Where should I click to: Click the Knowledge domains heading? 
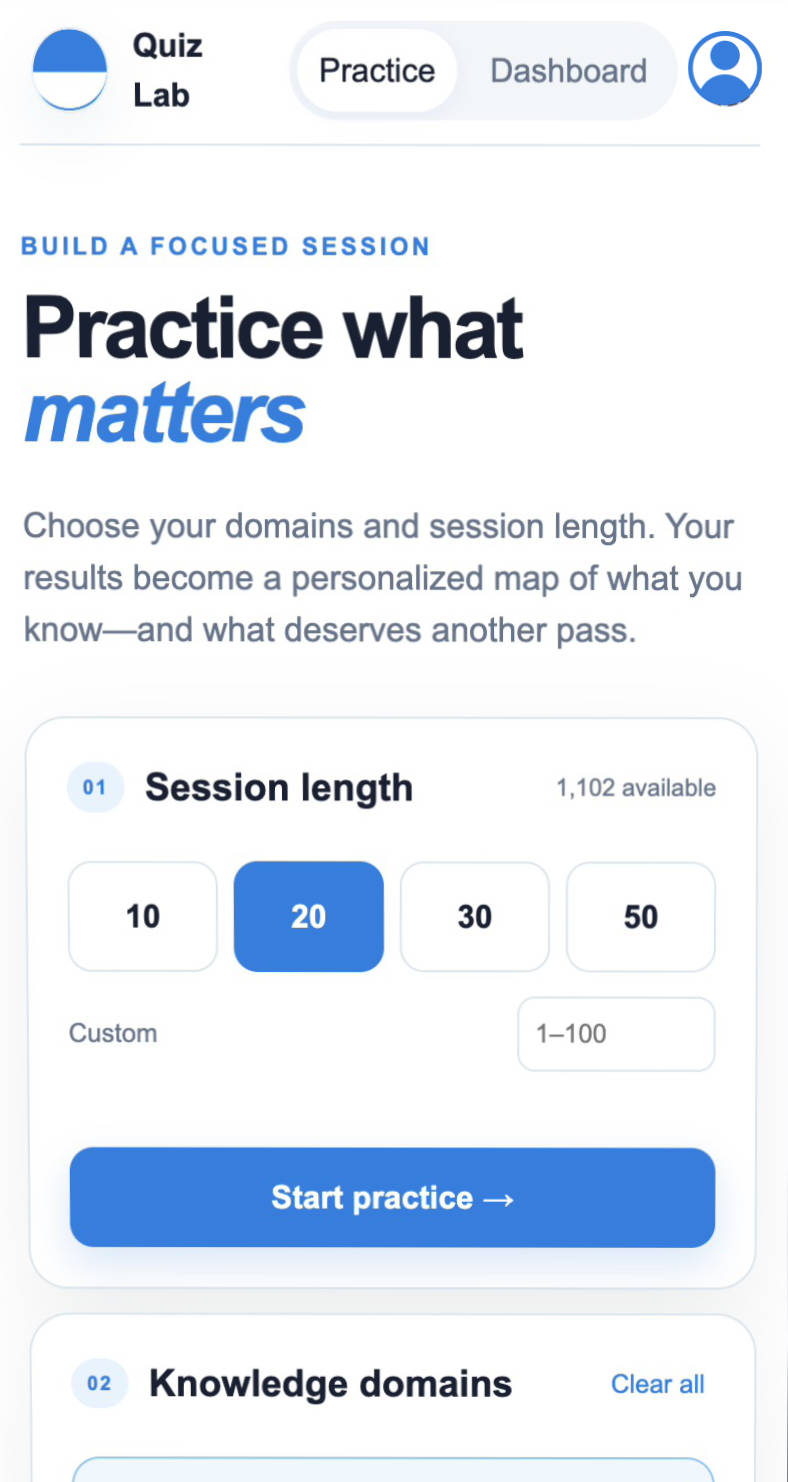tap(331, 1384)
